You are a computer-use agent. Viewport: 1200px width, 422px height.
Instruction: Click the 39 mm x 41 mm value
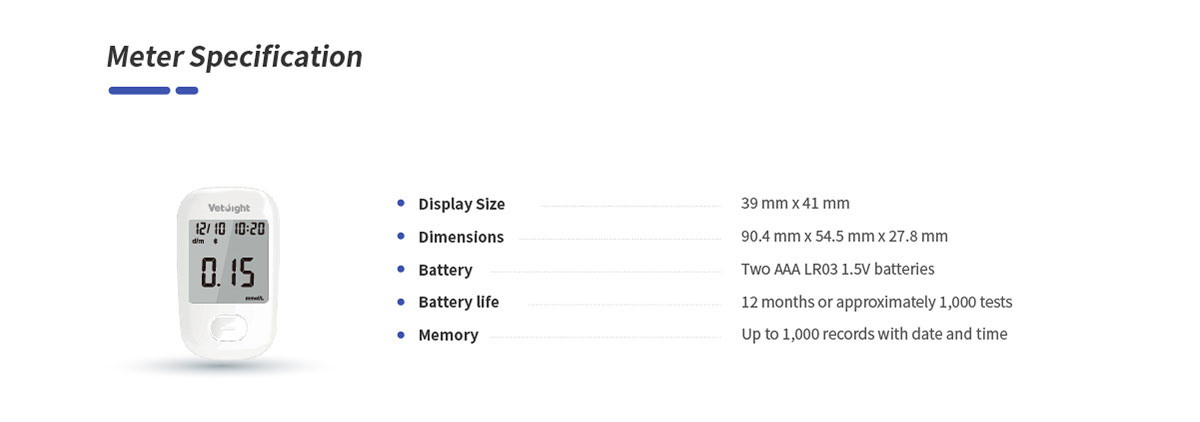[x=795, y=204]
